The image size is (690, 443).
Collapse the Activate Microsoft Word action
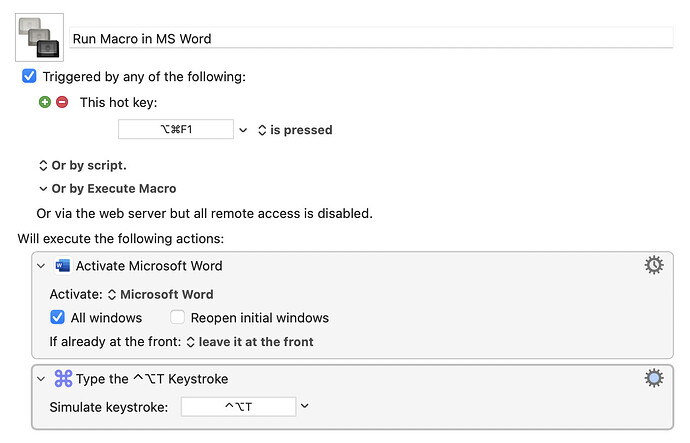(x=41, y=266)
